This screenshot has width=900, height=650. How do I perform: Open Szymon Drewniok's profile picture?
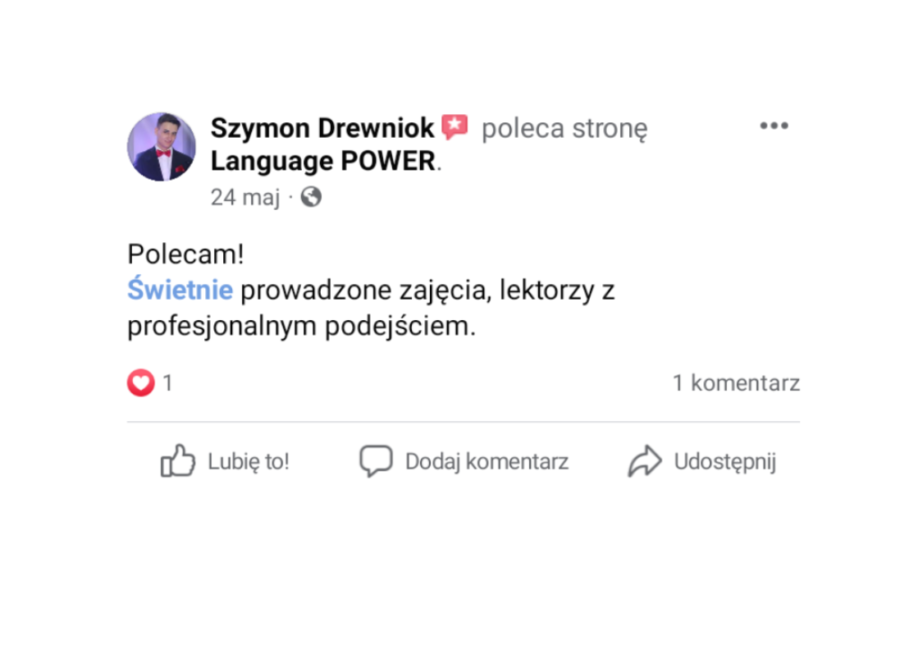[x=161, y=147]
